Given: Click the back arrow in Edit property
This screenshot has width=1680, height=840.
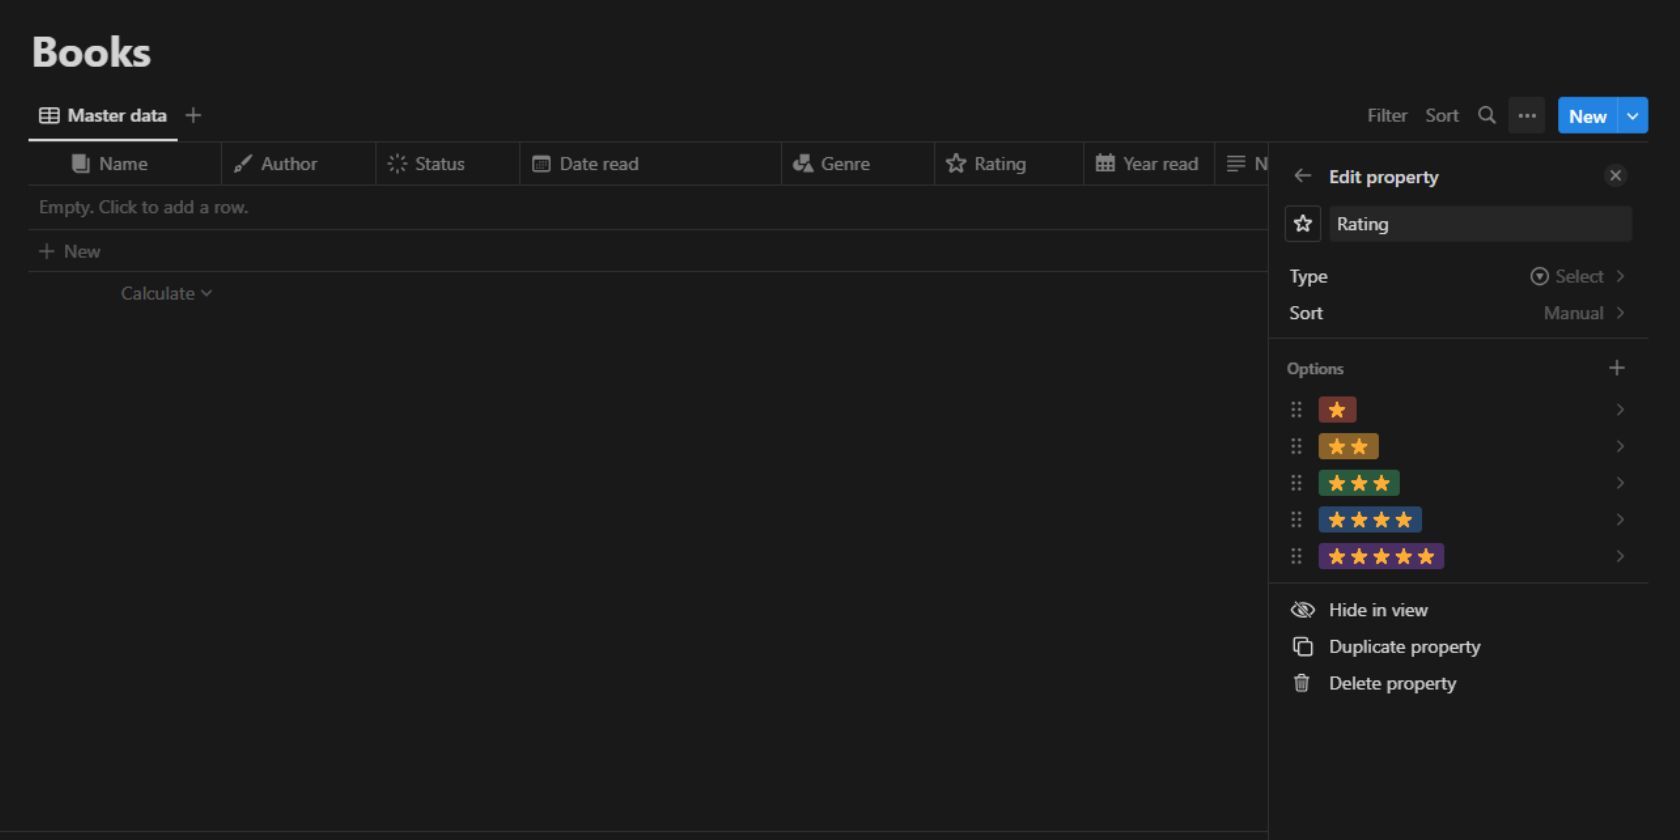Looking at the screenshot, I should pos(1302,176).
